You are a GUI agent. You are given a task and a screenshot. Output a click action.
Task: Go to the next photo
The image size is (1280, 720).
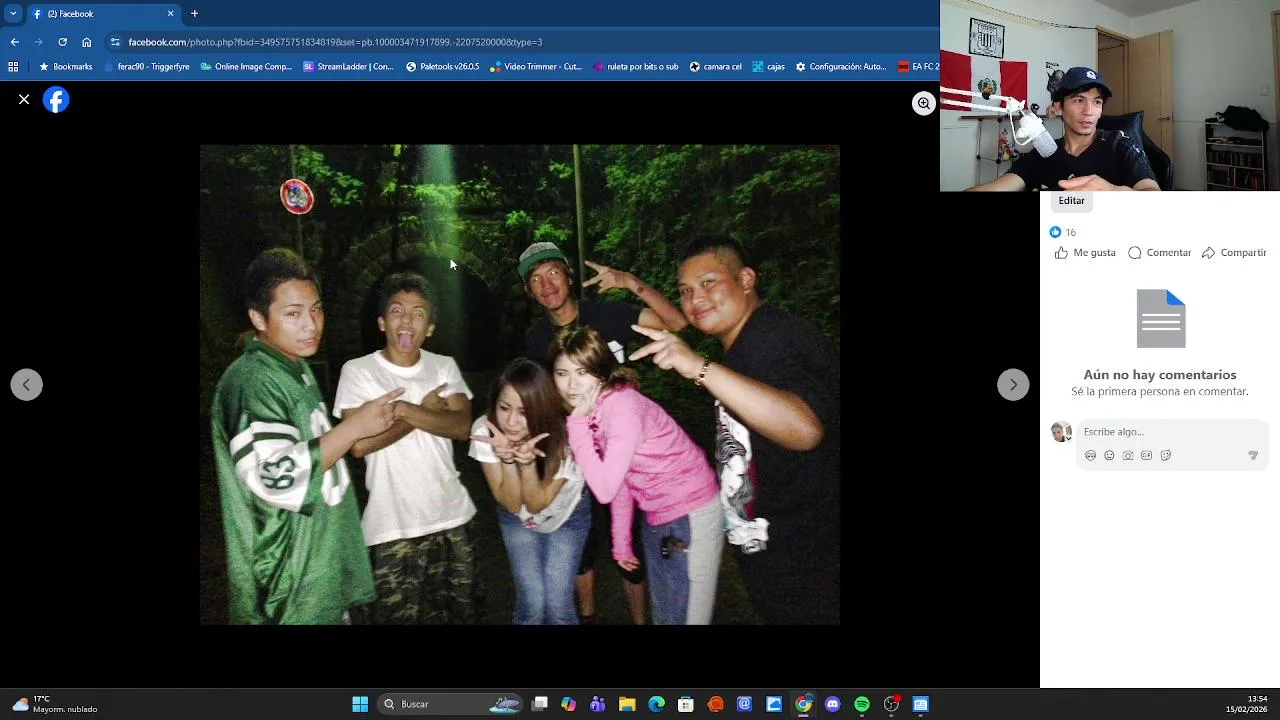click(1013, 385)
